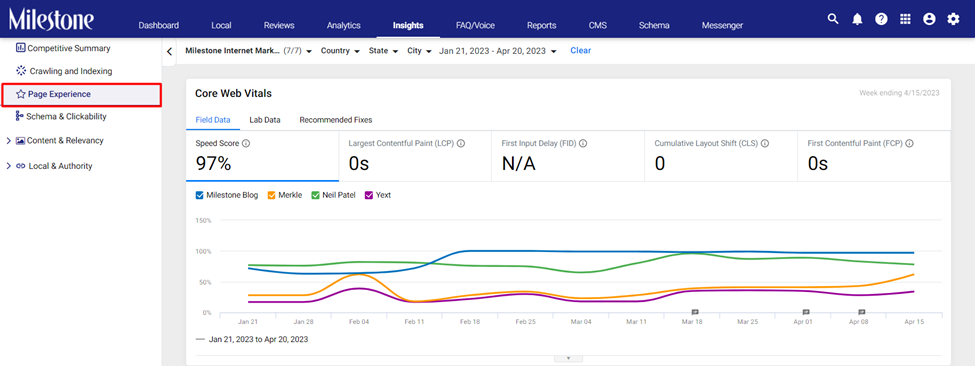Toggle the Merkle series checkbox
The width and height of the screenshot is (975, 366).
(x=272, y=195)
